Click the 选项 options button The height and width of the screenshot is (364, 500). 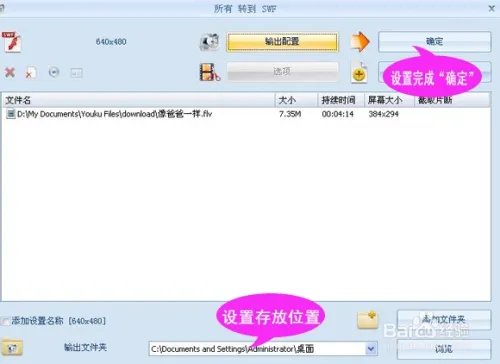(282, 71)
